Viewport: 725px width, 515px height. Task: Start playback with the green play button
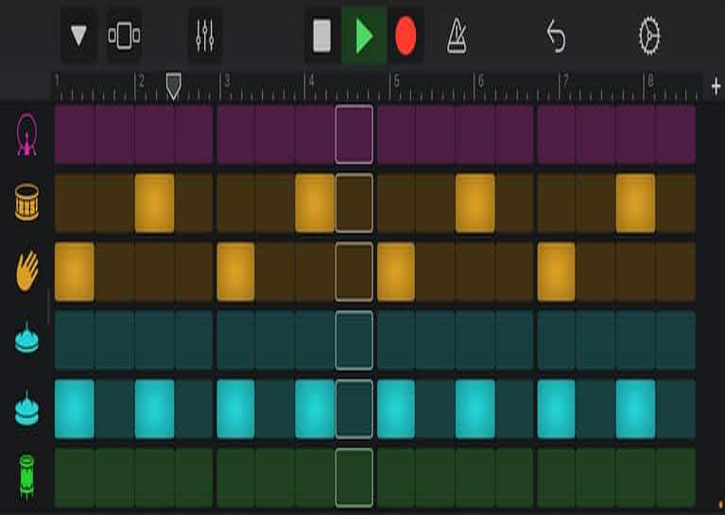(x=364, y=36)
